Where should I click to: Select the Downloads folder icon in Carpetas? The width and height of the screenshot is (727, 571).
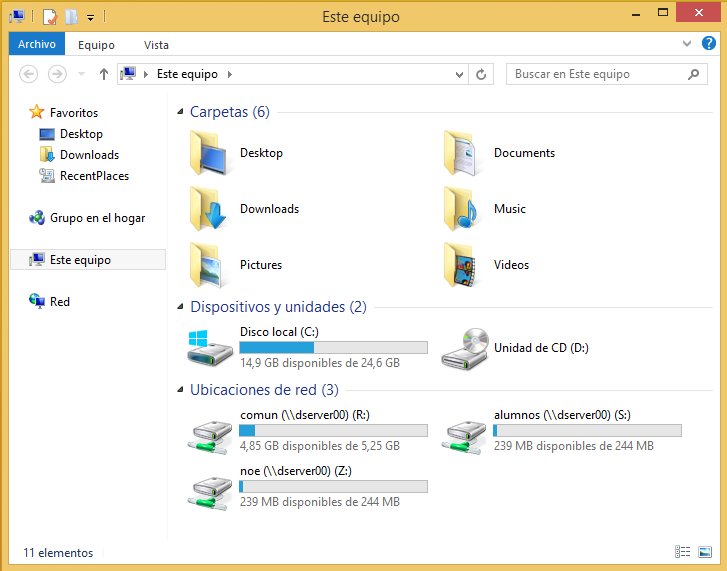[208, 209]
